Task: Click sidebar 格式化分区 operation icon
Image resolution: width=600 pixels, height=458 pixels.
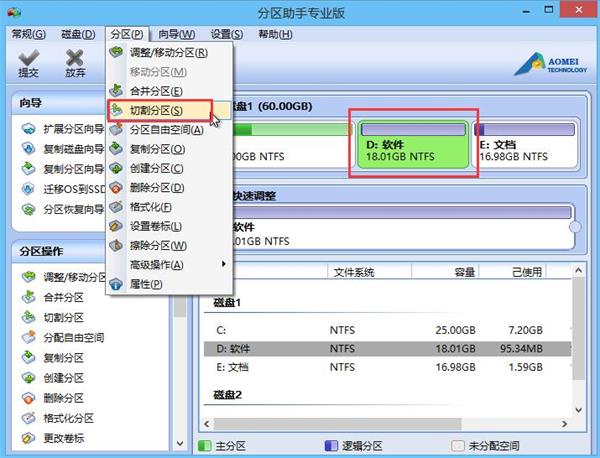Action: [29, 418]
